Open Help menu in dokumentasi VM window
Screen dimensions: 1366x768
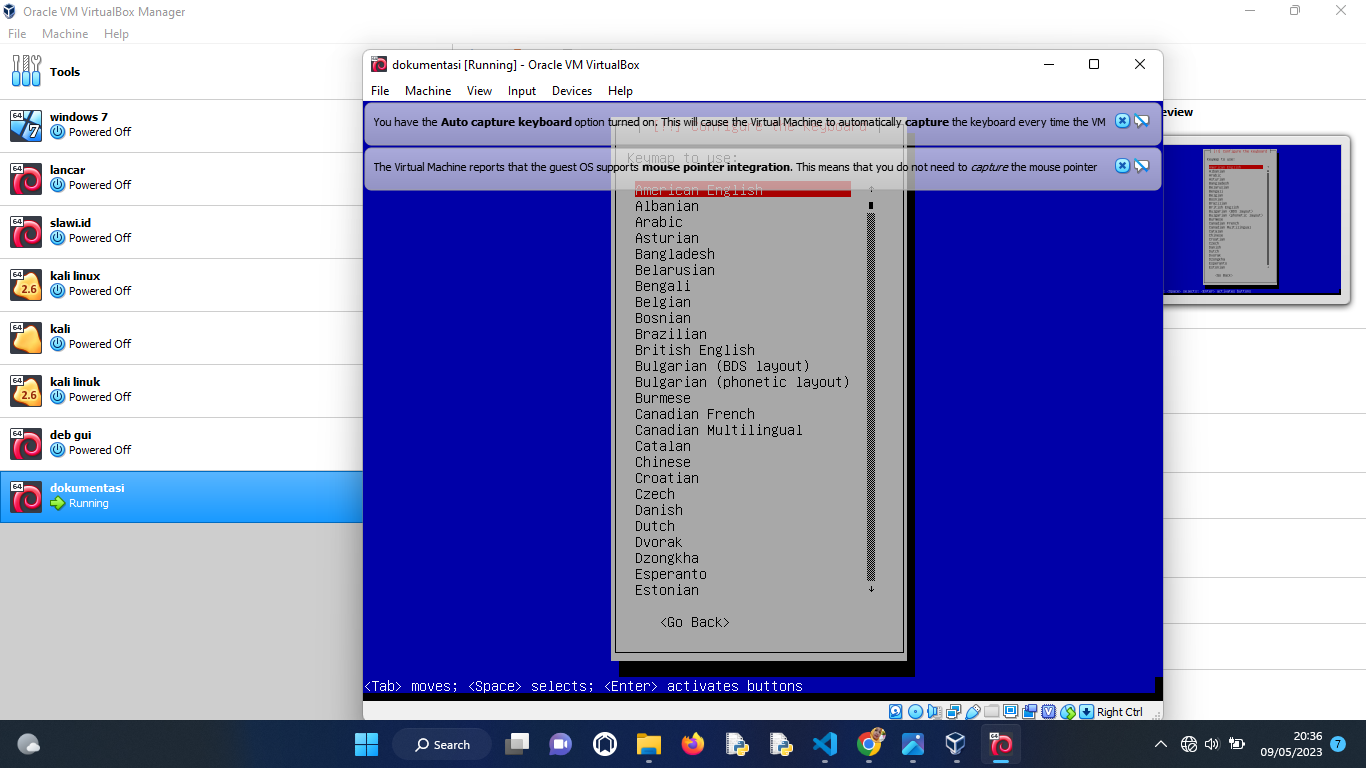point(620,91)
